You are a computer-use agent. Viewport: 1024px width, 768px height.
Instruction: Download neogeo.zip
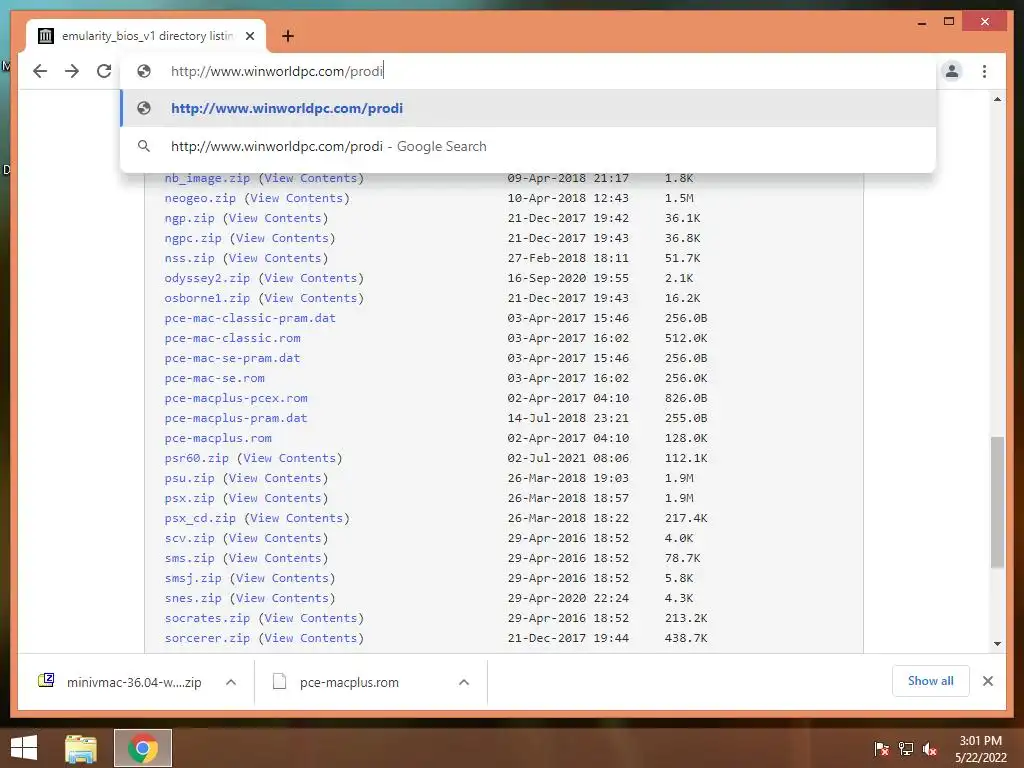(200, 198)
